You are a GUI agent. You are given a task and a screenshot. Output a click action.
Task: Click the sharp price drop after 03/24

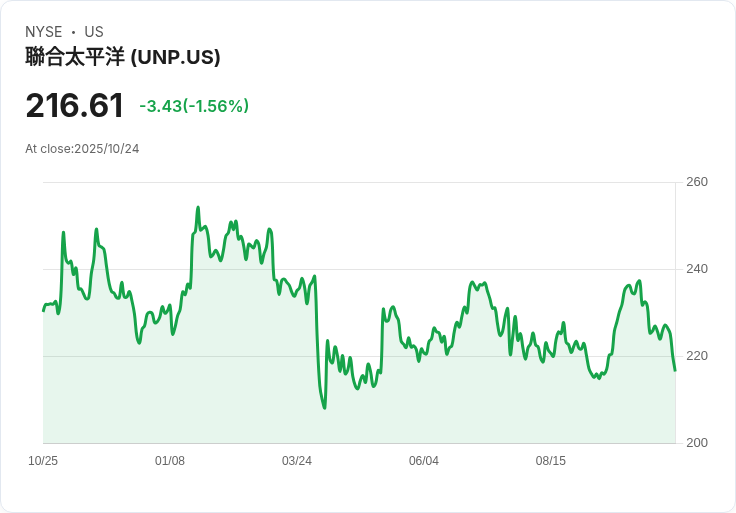click(317, 338)
